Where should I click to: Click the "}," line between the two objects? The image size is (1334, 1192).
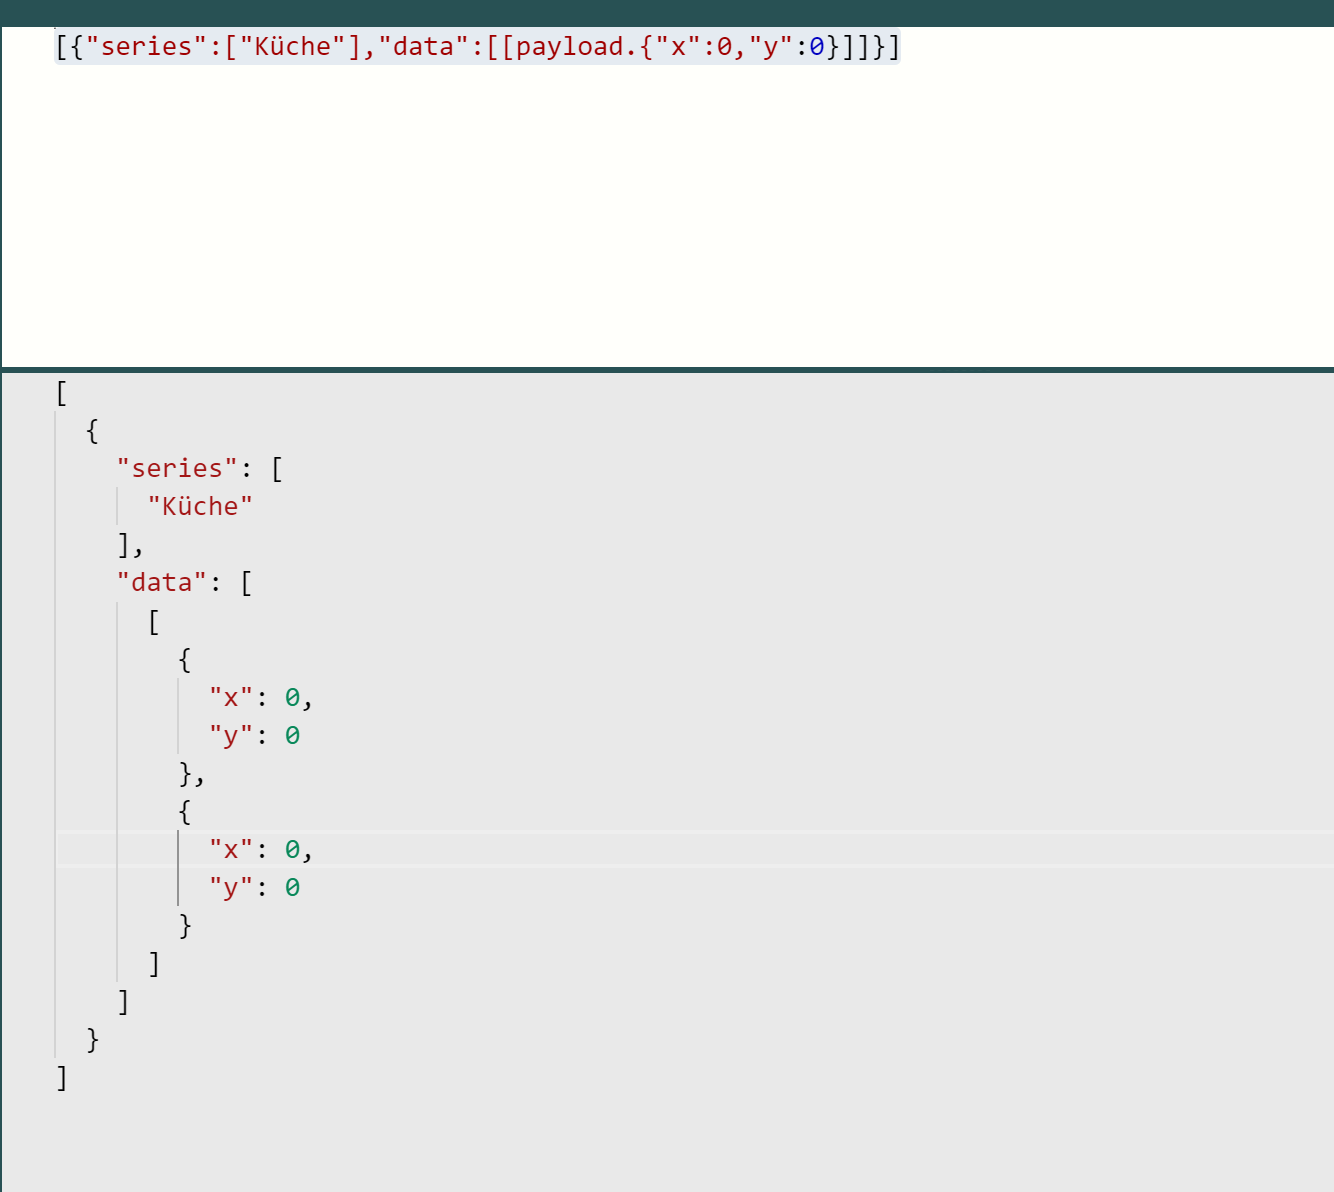192,773
